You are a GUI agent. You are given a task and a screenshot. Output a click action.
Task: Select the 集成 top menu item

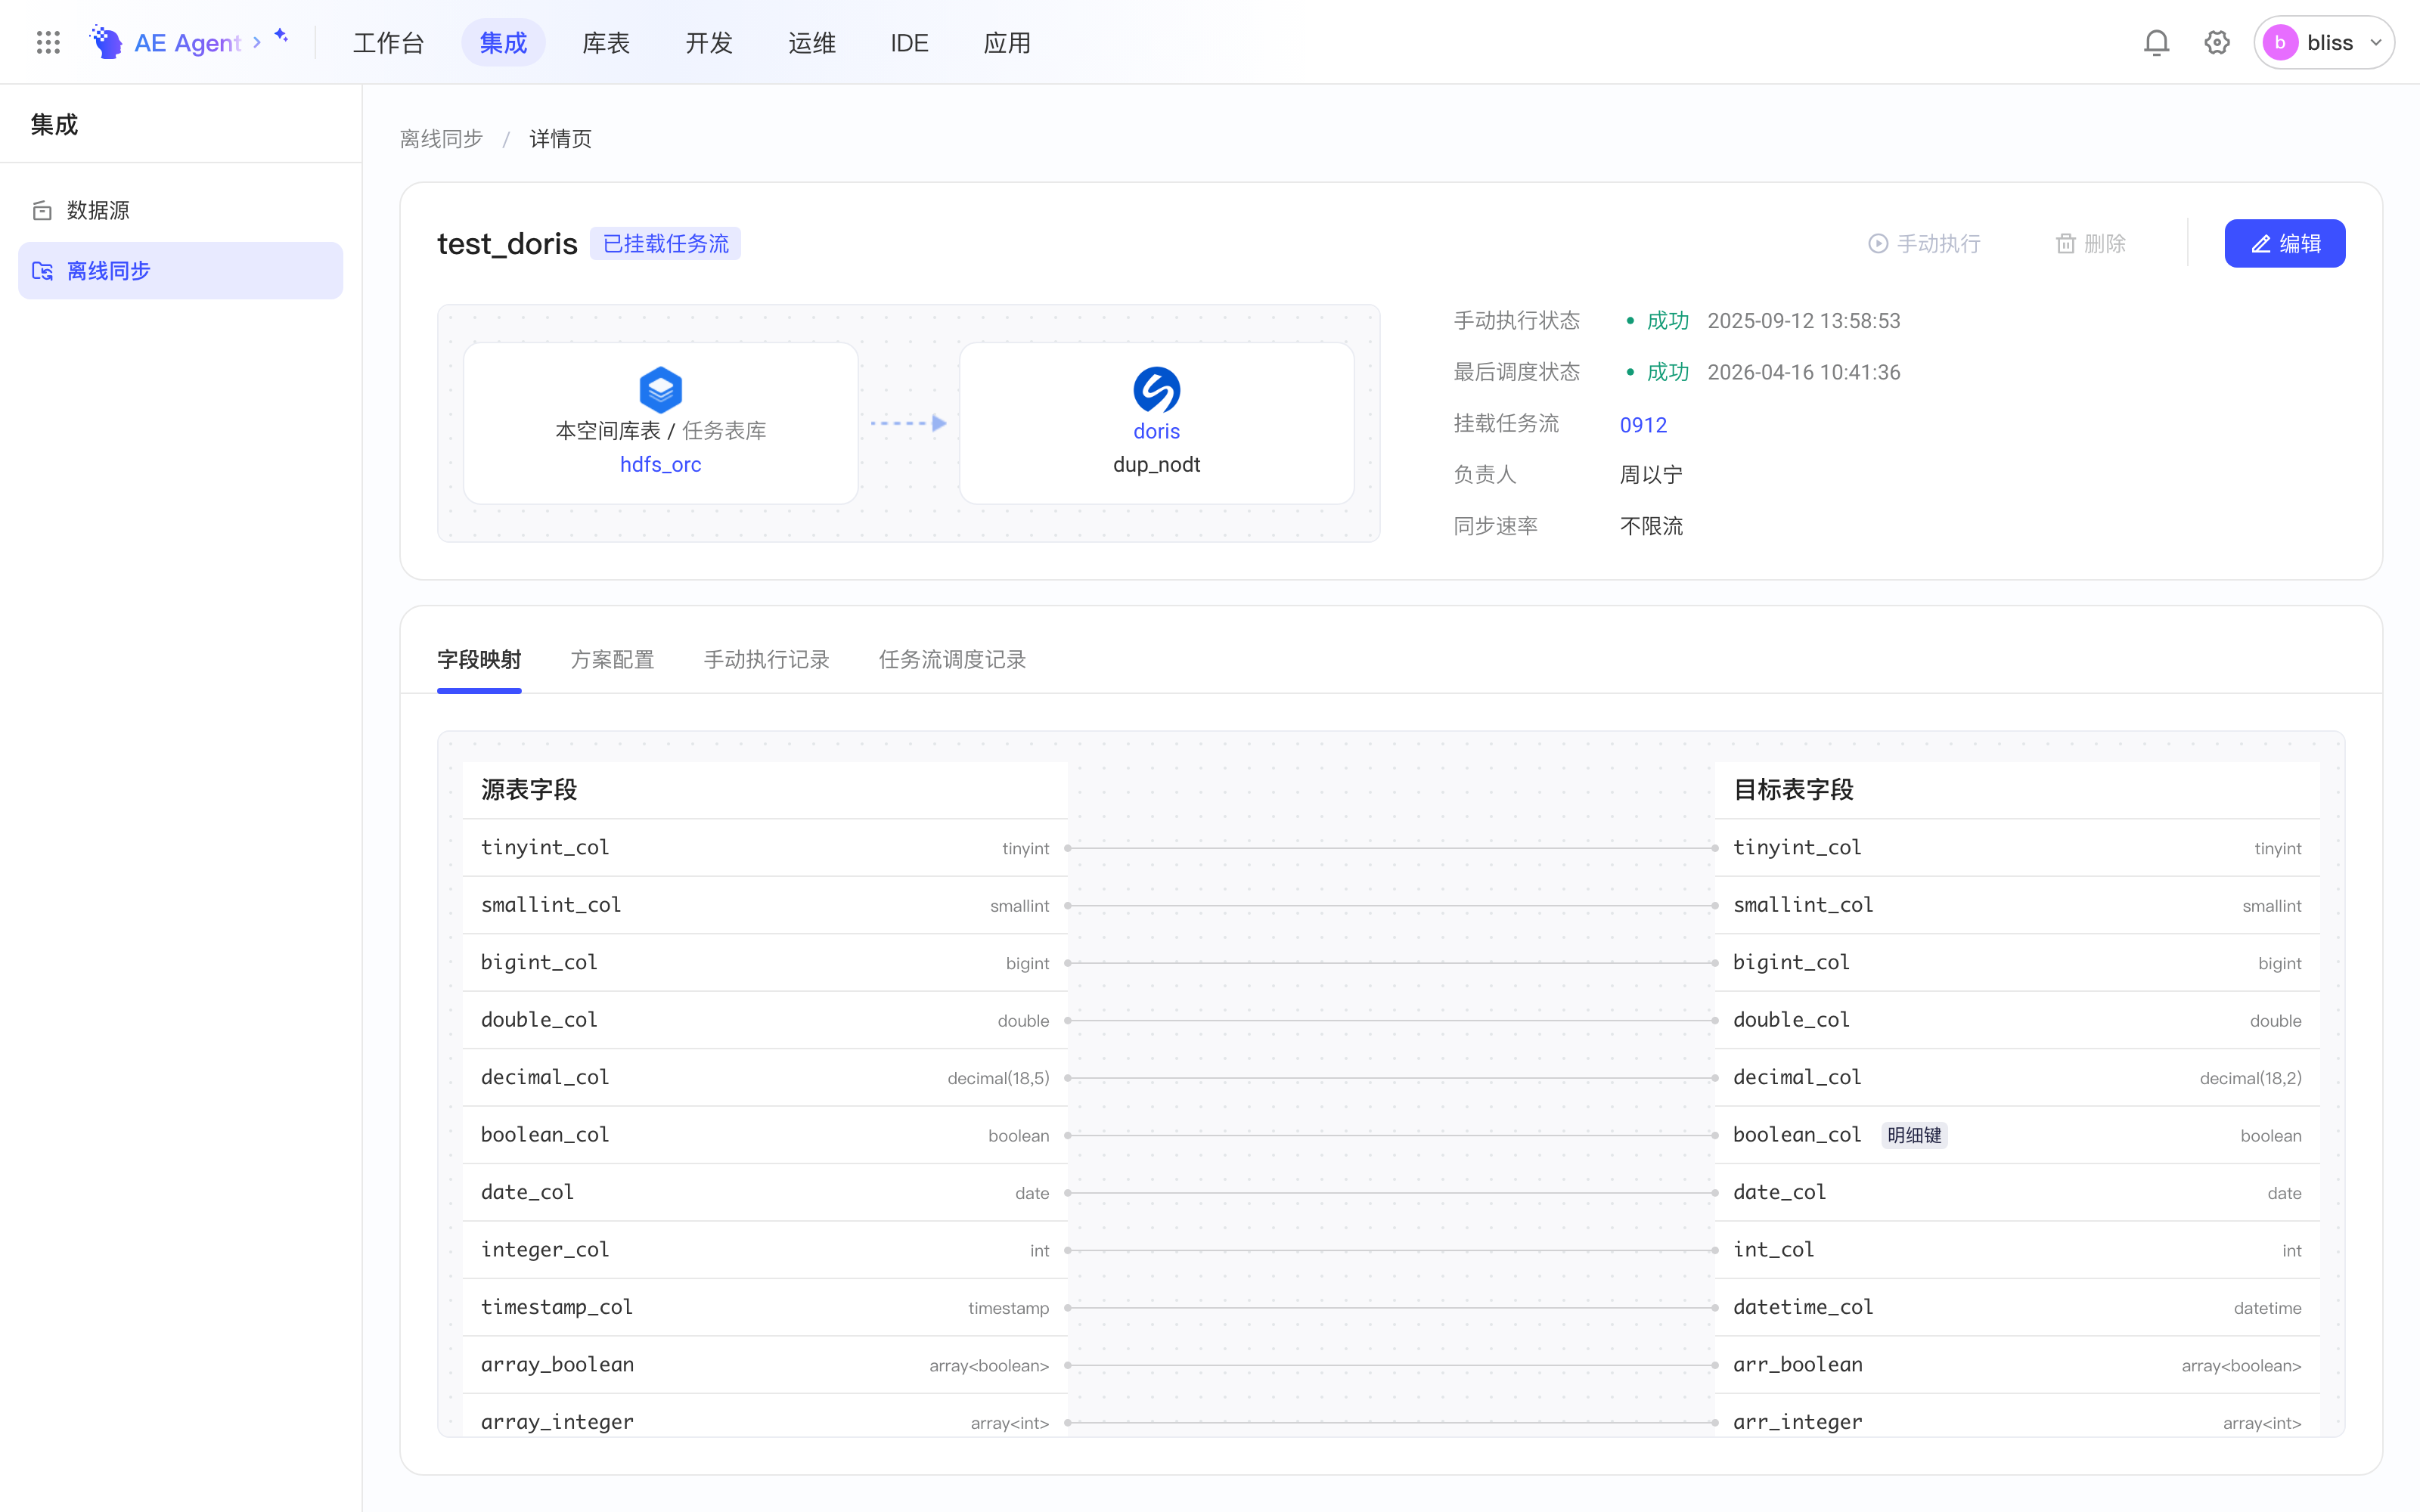click(503, 43)
